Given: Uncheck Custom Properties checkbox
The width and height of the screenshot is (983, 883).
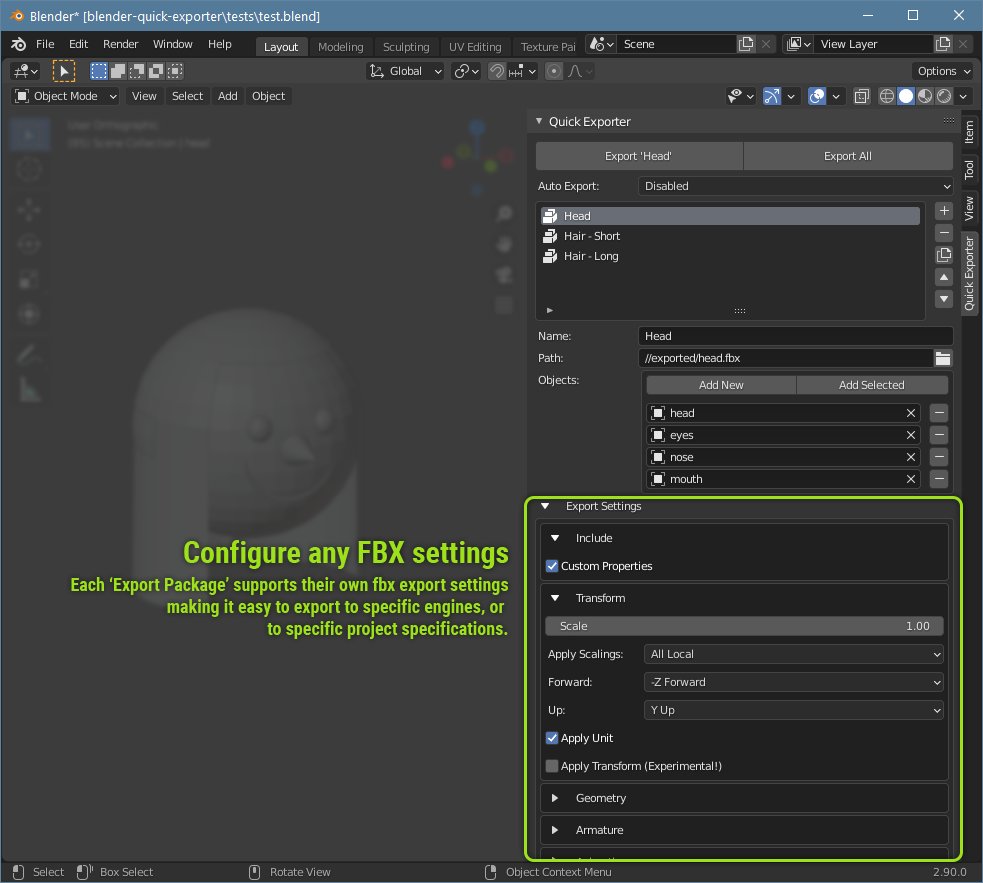Looking at the screenshot, I should (x=552, y=566).
